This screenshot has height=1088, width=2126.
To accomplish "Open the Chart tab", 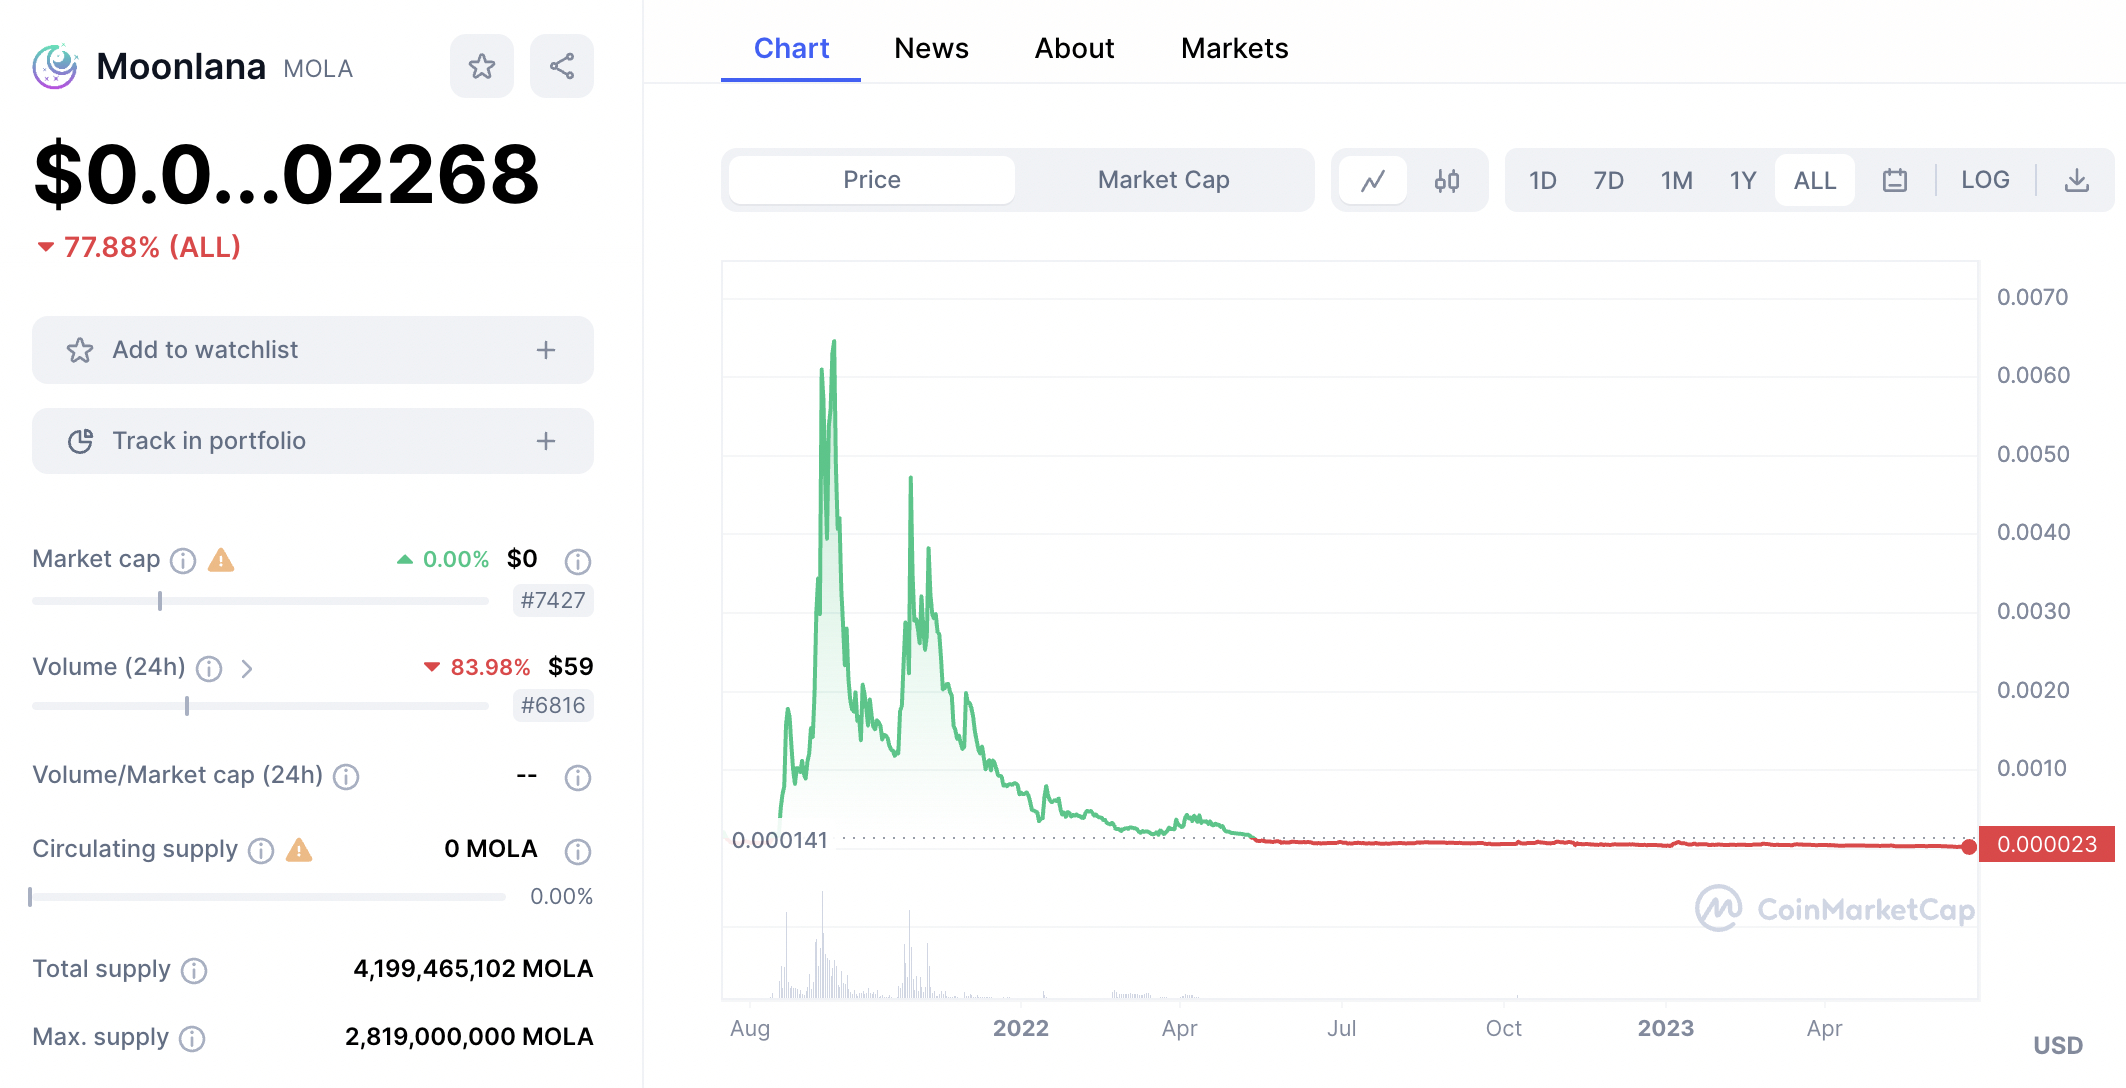I will [x=791, y=48].
